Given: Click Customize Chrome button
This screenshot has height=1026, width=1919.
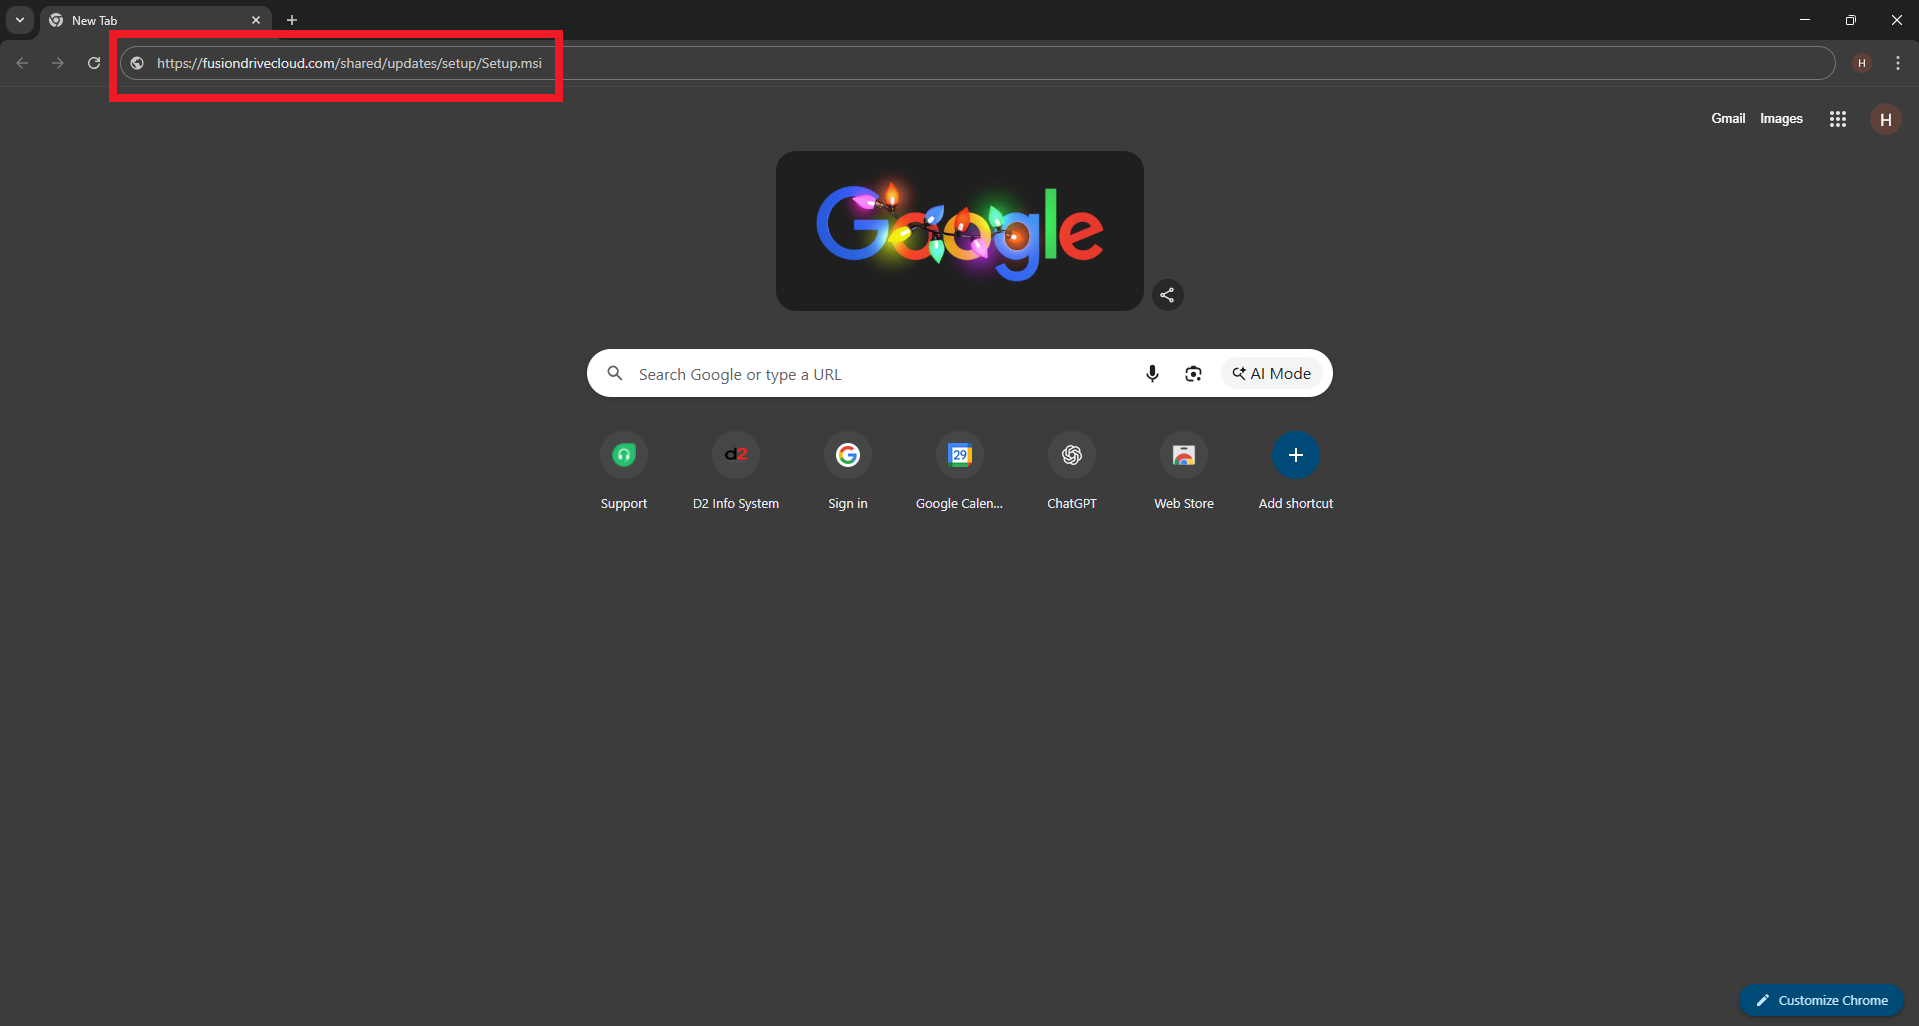Looking at the screenshot, I should (1821, 1000).
